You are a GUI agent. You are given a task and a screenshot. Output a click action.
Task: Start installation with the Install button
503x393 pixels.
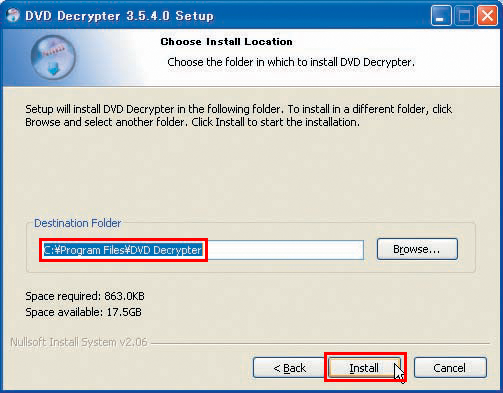coord(364,368)
